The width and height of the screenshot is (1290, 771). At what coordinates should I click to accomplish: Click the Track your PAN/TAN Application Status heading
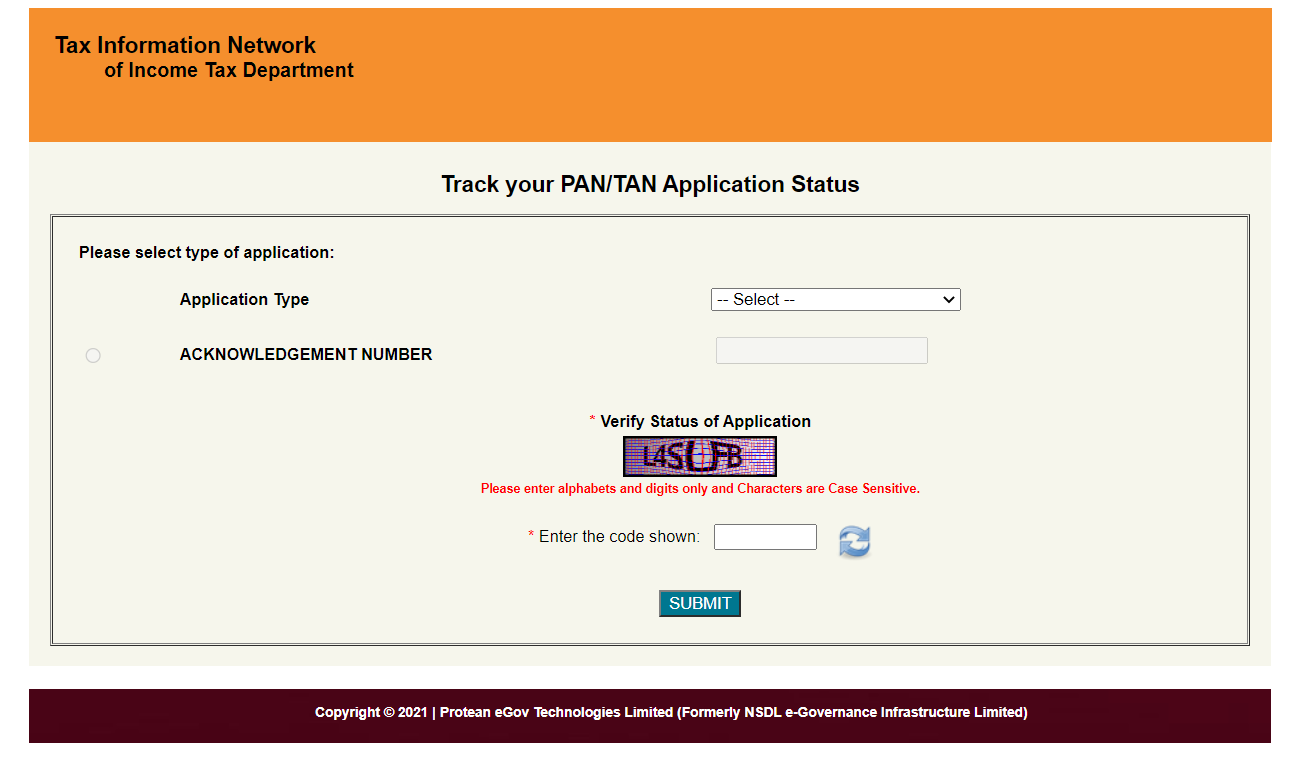650,184
